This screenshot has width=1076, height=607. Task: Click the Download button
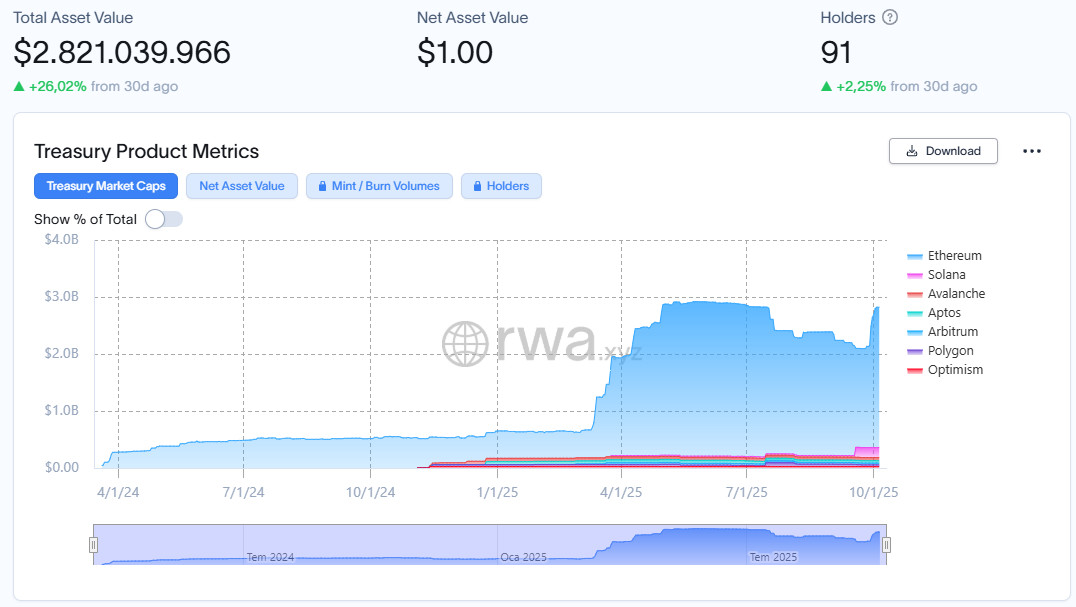point(943,151)
